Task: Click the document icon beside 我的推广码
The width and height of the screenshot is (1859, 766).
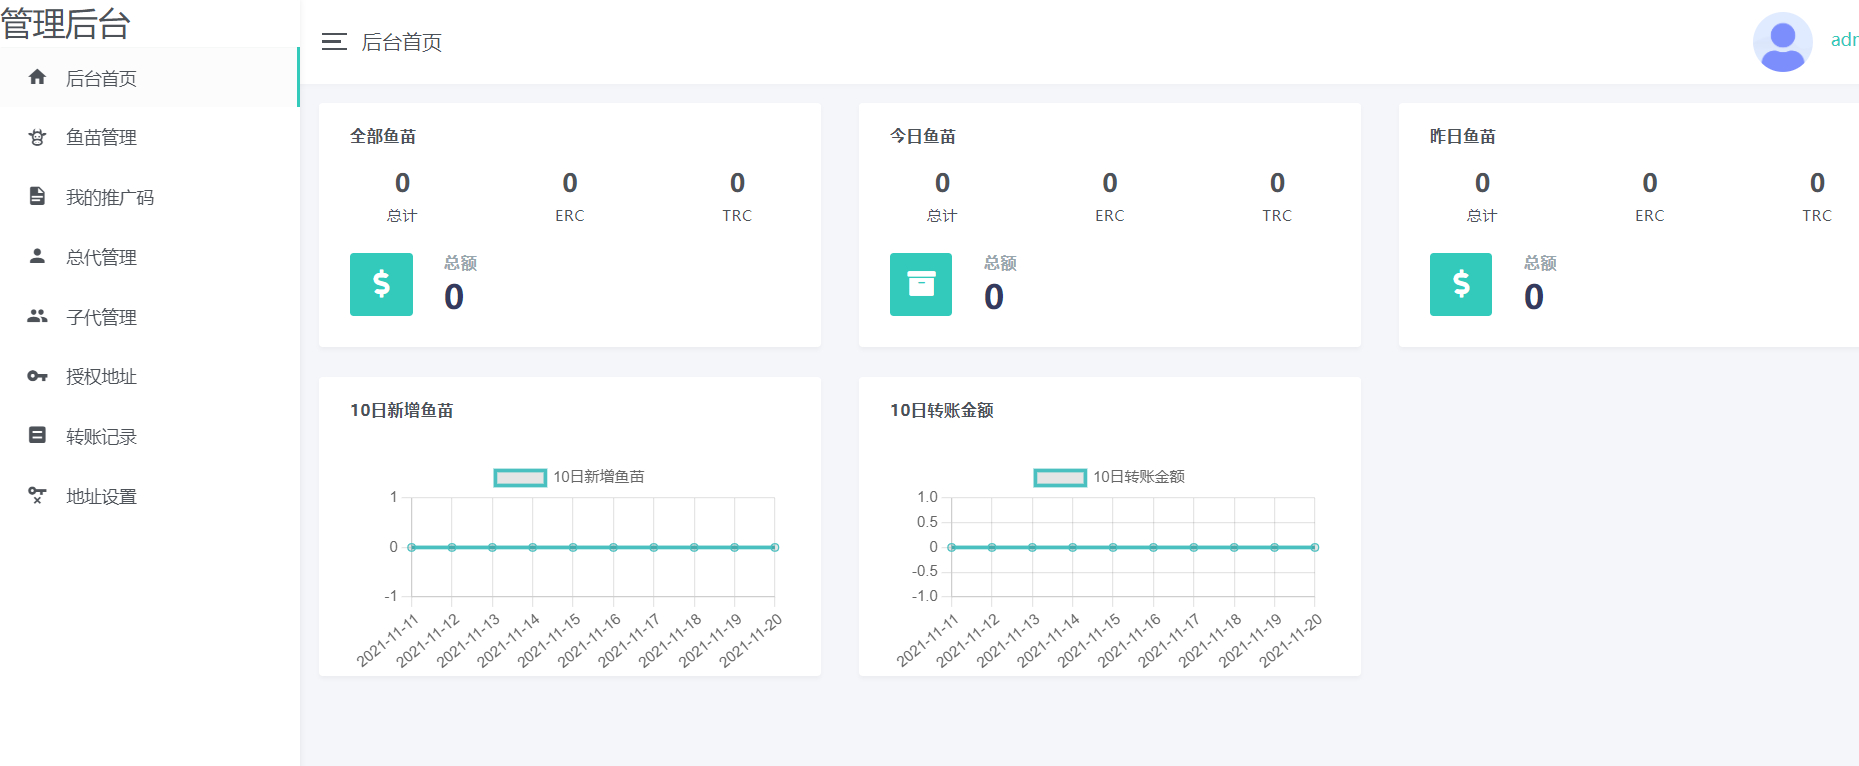Action: tap(37, 196)
